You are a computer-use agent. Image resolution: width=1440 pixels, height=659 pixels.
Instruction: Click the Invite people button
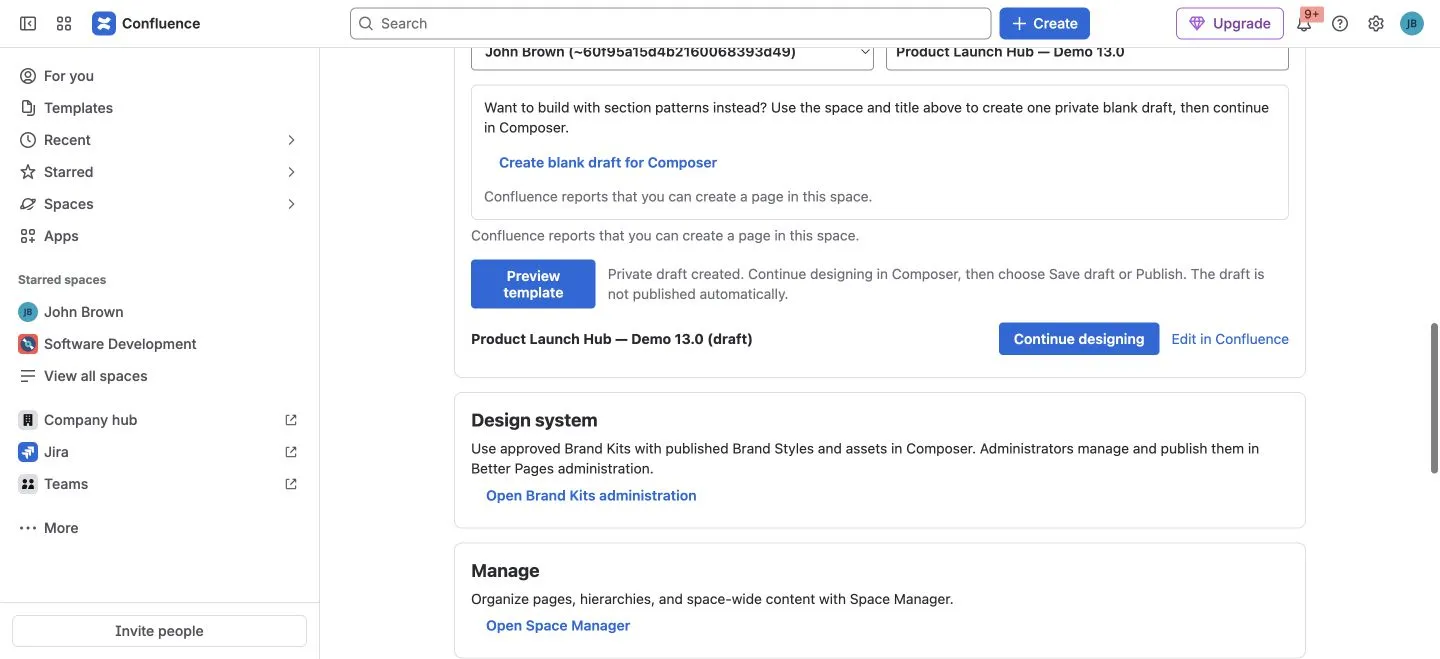[159, 631]
